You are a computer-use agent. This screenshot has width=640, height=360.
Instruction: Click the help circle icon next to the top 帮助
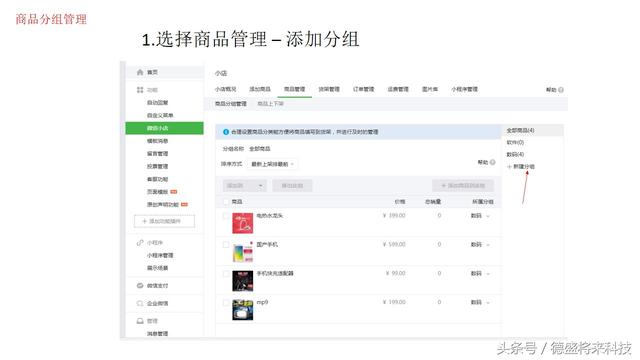561,90
